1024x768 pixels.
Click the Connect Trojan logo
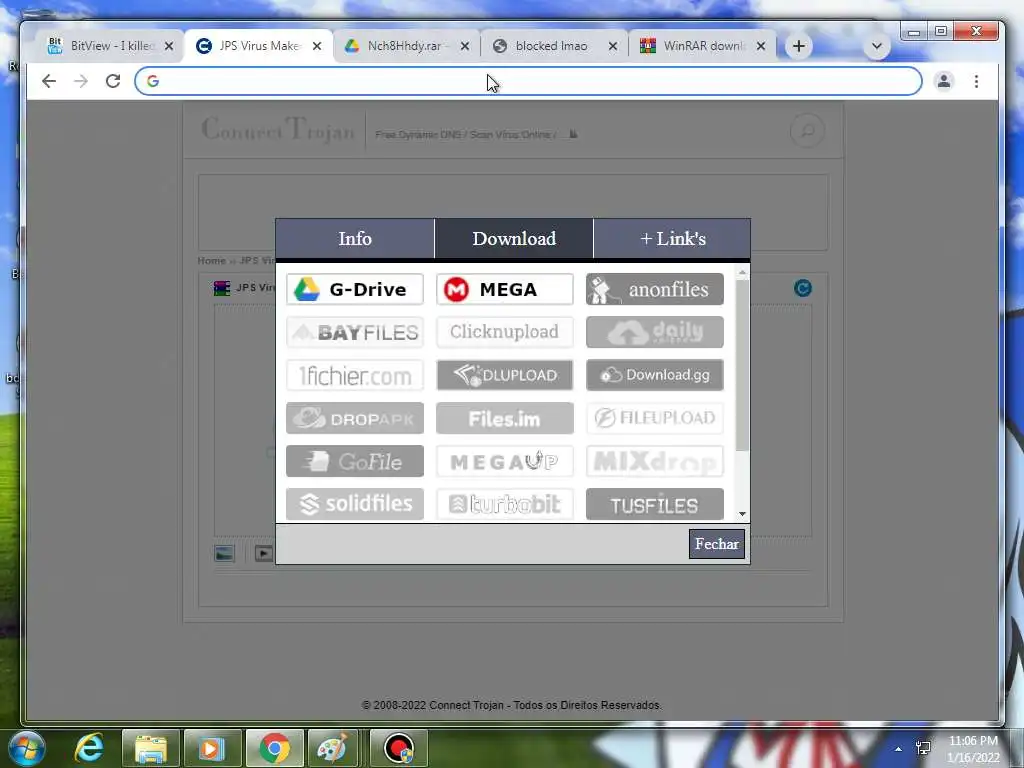[278, 129]
